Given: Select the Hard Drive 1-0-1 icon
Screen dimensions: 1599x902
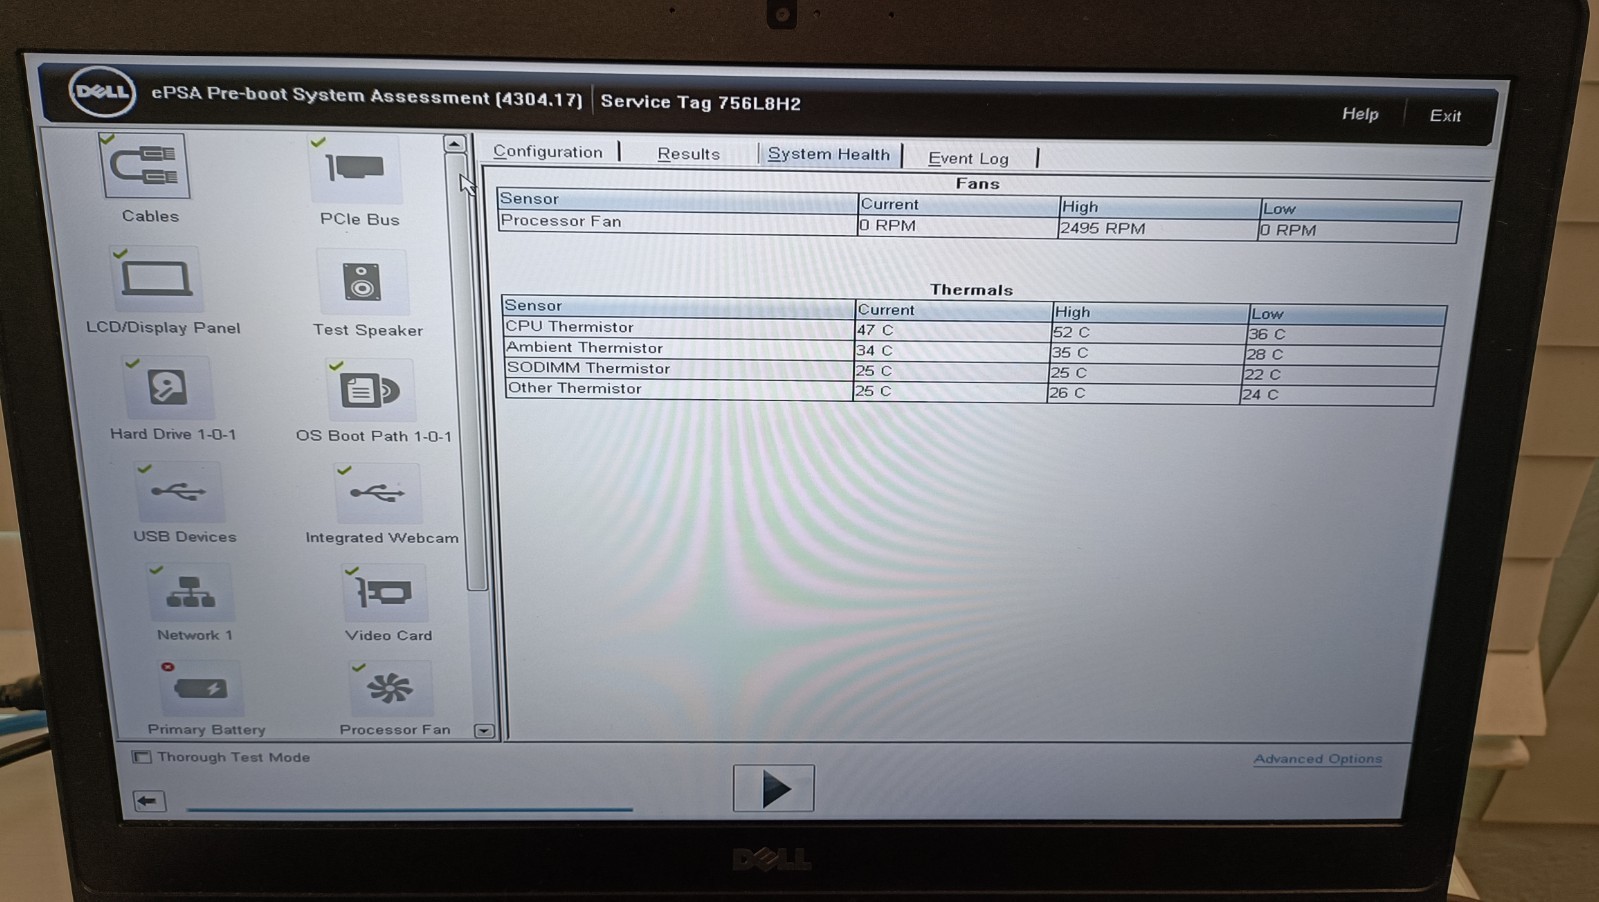Looking at the screenshot, I should click(168, 387).
